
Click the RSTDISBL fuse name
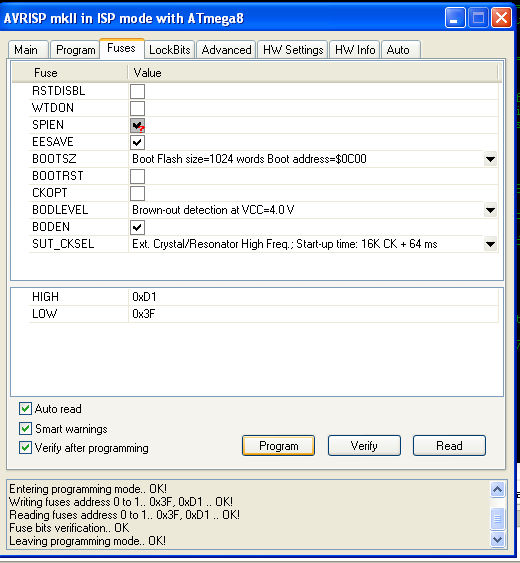(59, 91)
